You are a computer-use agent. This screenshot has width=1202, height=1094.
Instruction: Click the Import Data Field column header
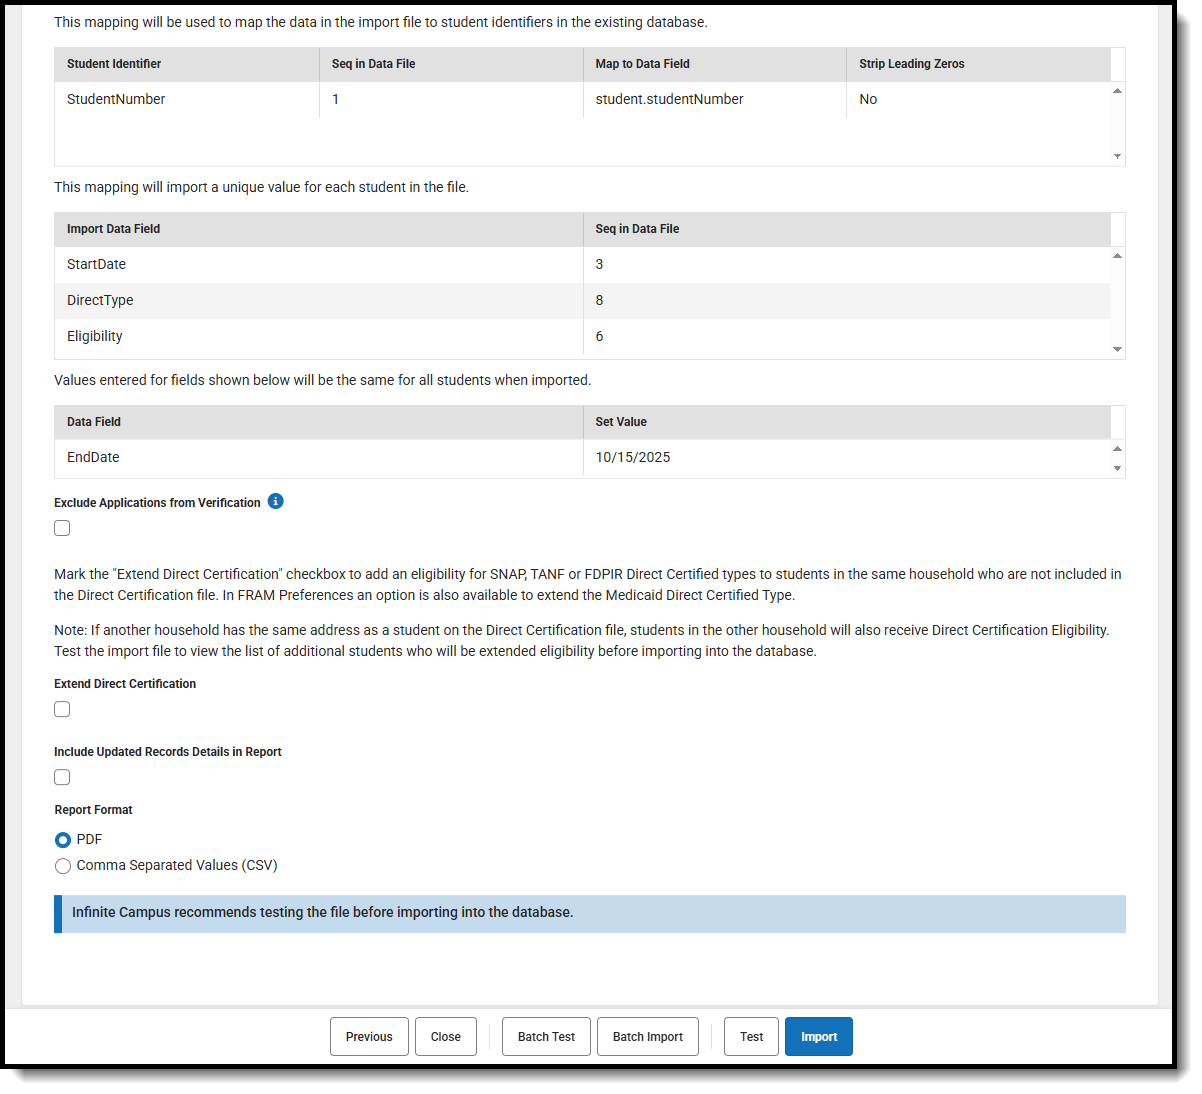click(x=319, y=229)
